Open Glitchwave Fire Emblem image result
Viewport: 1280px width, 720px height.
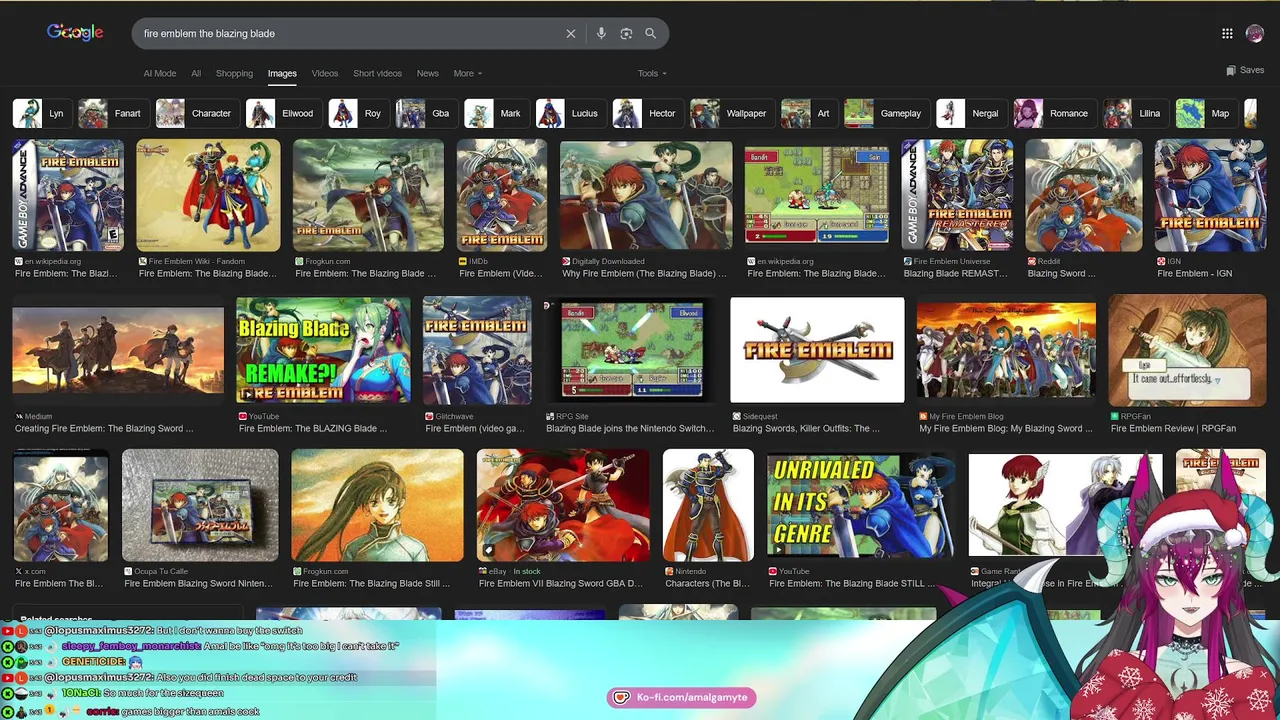point(477,350)
